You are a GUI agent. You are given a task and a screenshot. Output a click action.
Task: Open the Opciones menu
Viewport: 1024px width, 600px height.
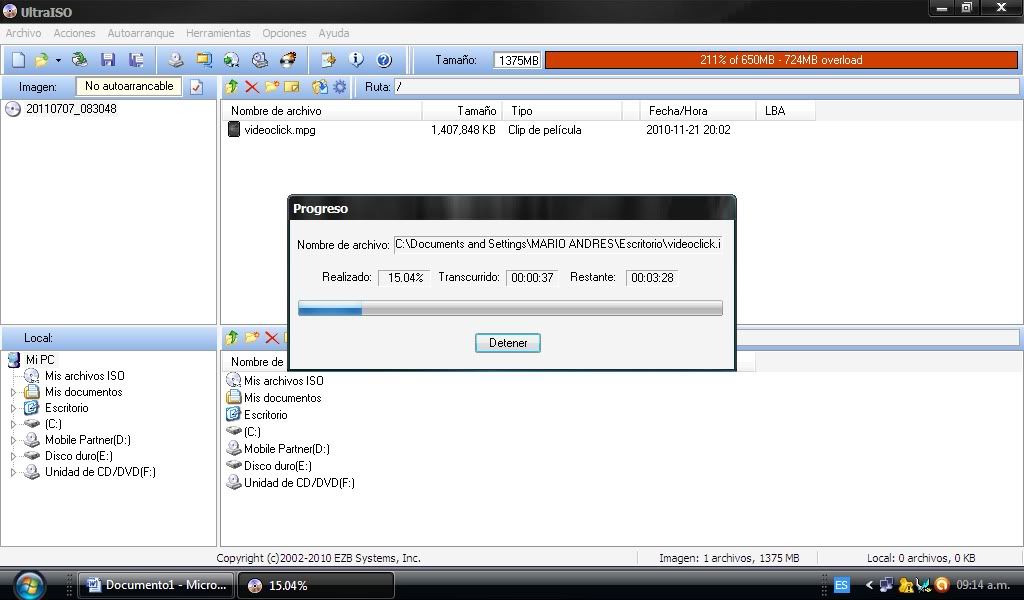(284, 33)
